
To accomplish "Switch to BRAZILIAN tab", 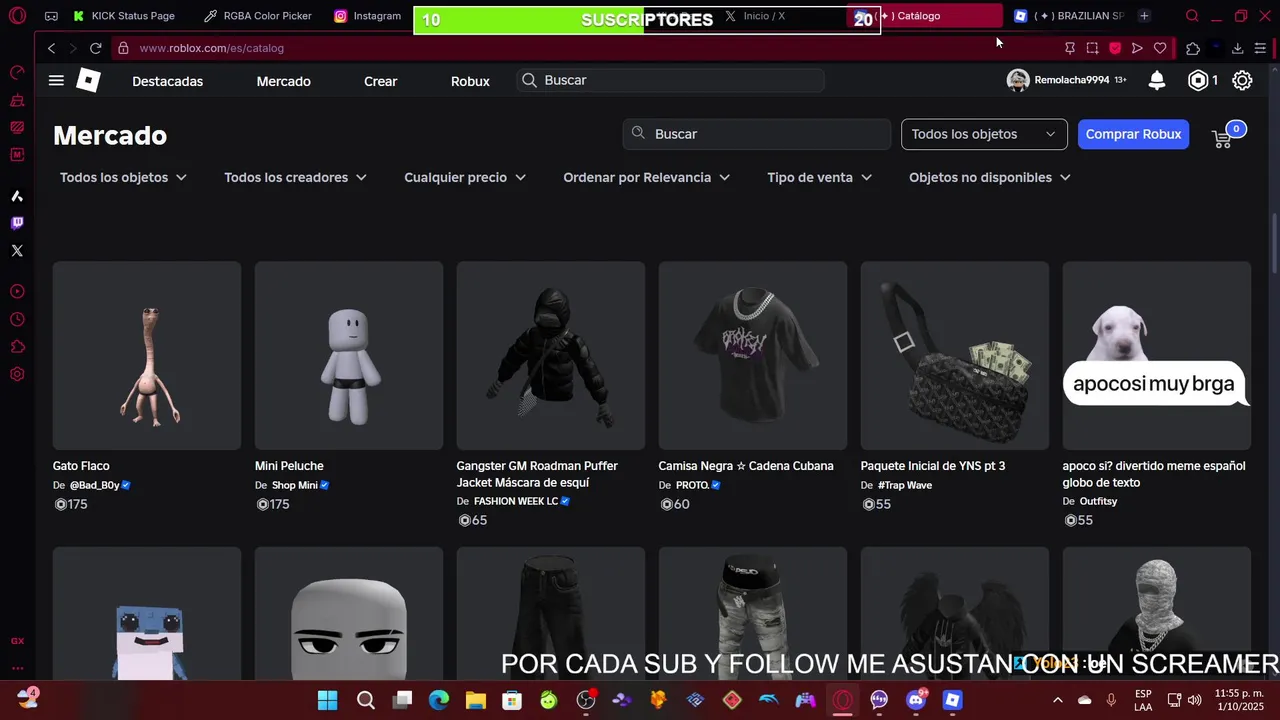I will coord(1068,16).
